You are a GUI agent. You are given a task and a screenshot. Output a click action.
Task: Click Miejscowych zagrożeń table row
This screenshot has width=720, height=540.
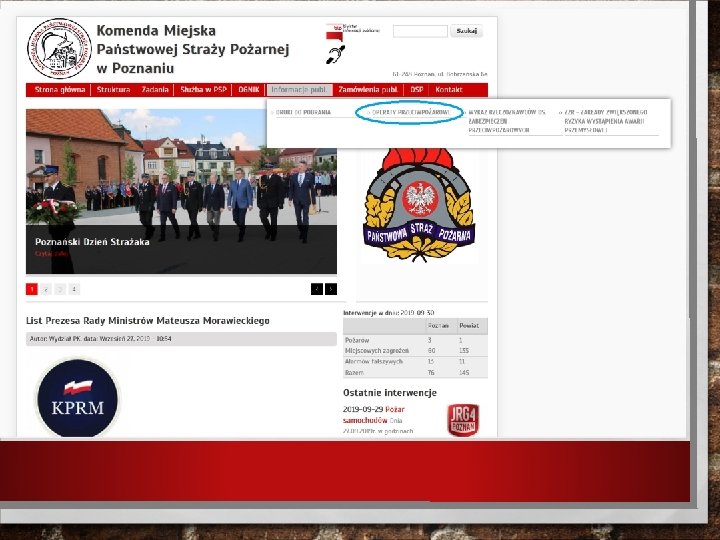click(x=416, y=351)
